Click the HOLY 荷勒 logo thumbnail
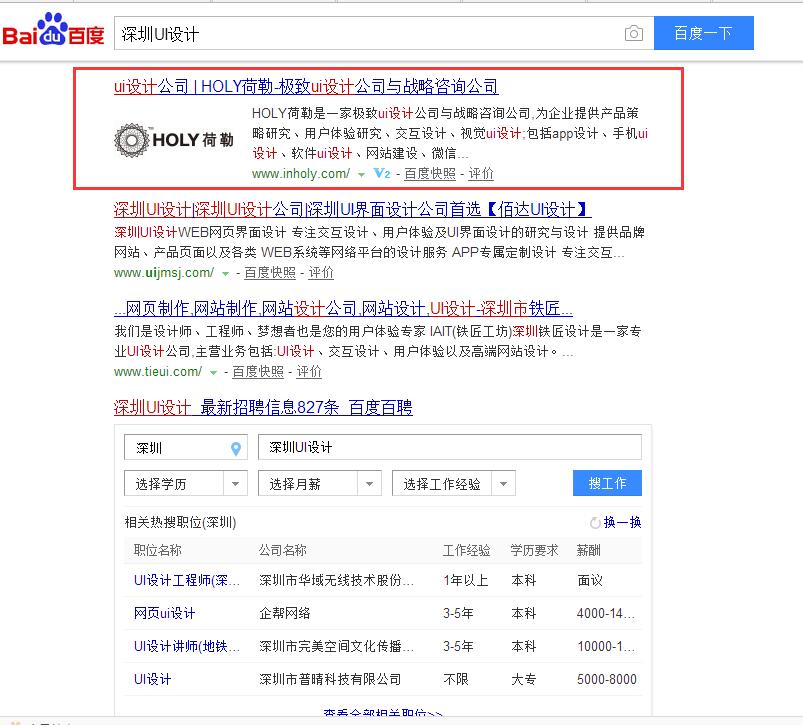 click(174, 140)
